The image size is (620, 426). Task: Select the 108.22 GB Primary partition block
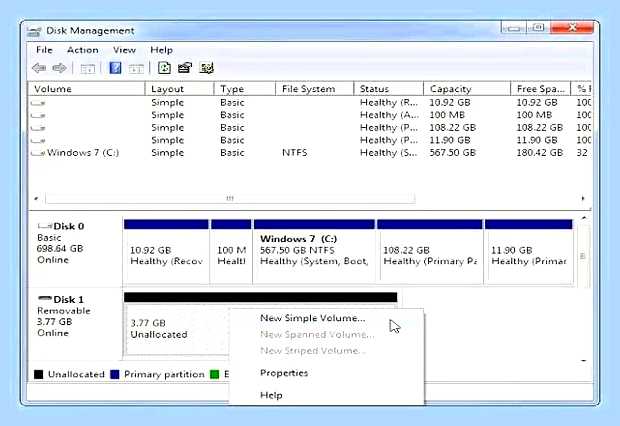pos(430,252)
